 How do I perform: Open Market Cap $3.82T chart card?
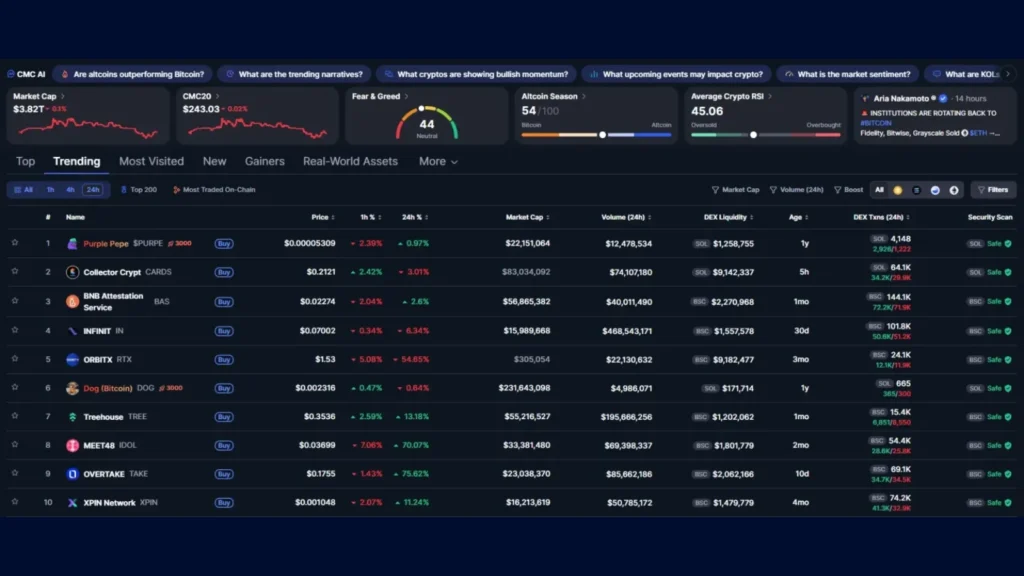88,116
